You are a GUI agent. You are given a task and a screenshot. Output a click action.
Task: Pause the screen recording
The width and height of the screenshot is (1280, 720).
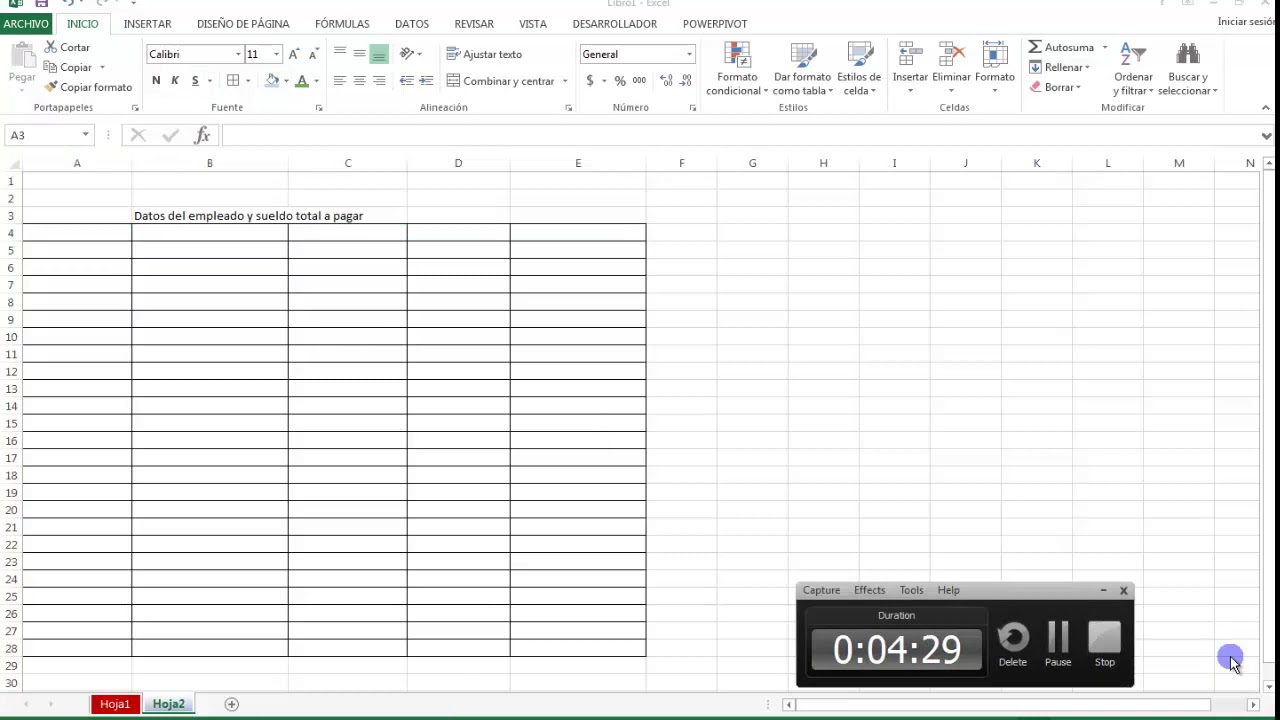(1058, 644)
